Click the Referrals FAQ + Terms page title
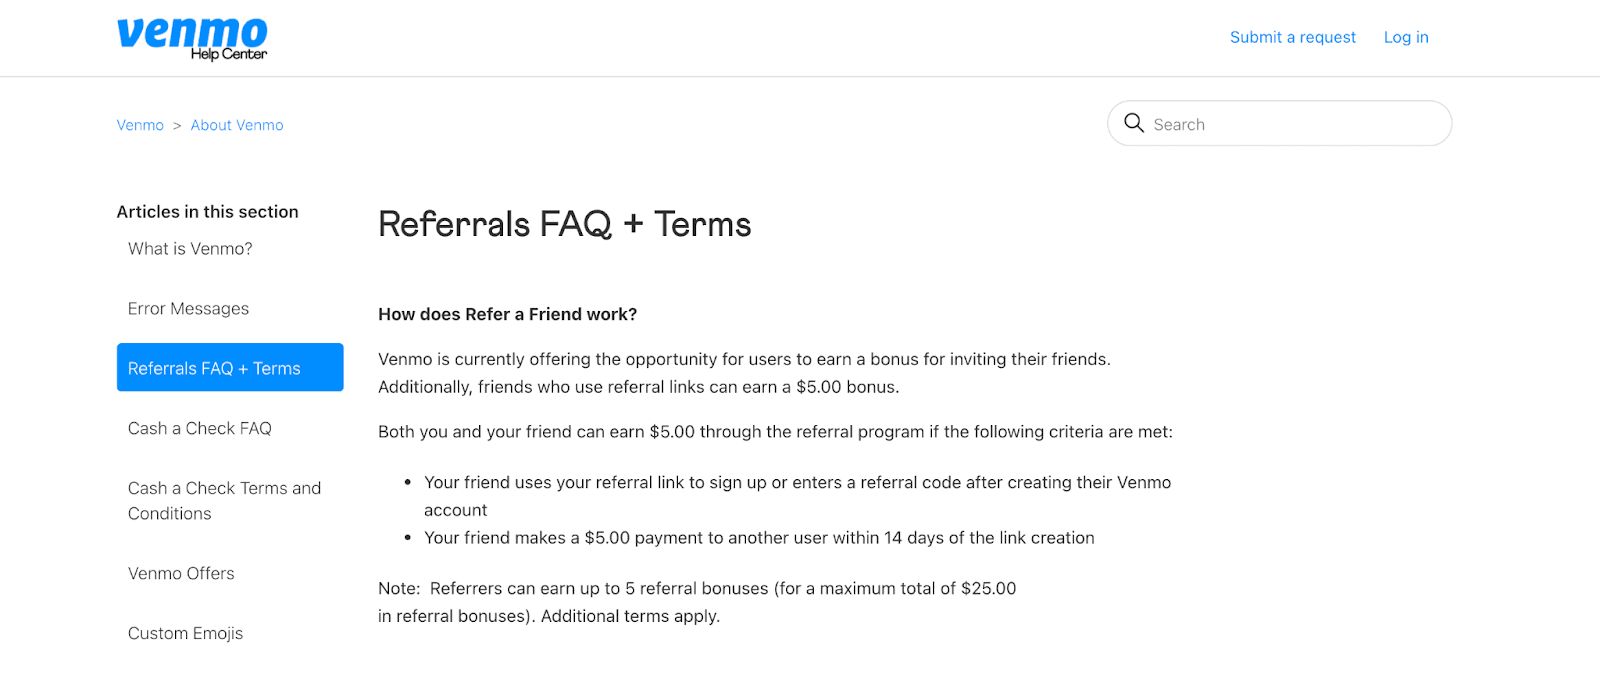The height and width of the screenshot is (679, 1600). click(x=564, y=224)
